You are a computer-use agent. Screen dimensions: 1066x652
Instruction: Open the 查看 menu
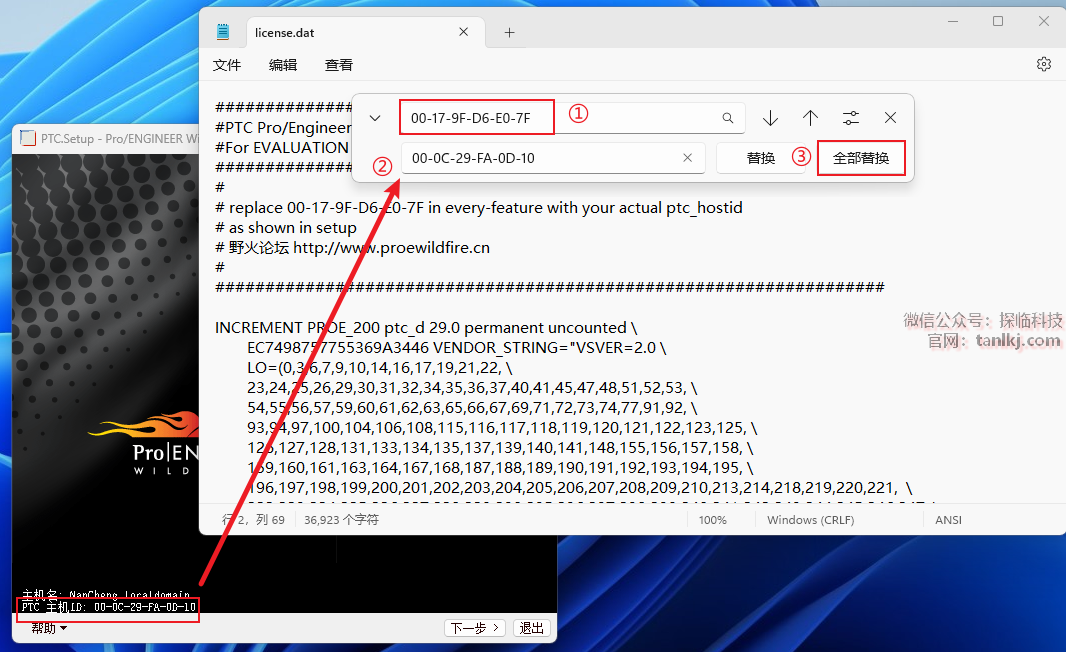tap(339, 65)
